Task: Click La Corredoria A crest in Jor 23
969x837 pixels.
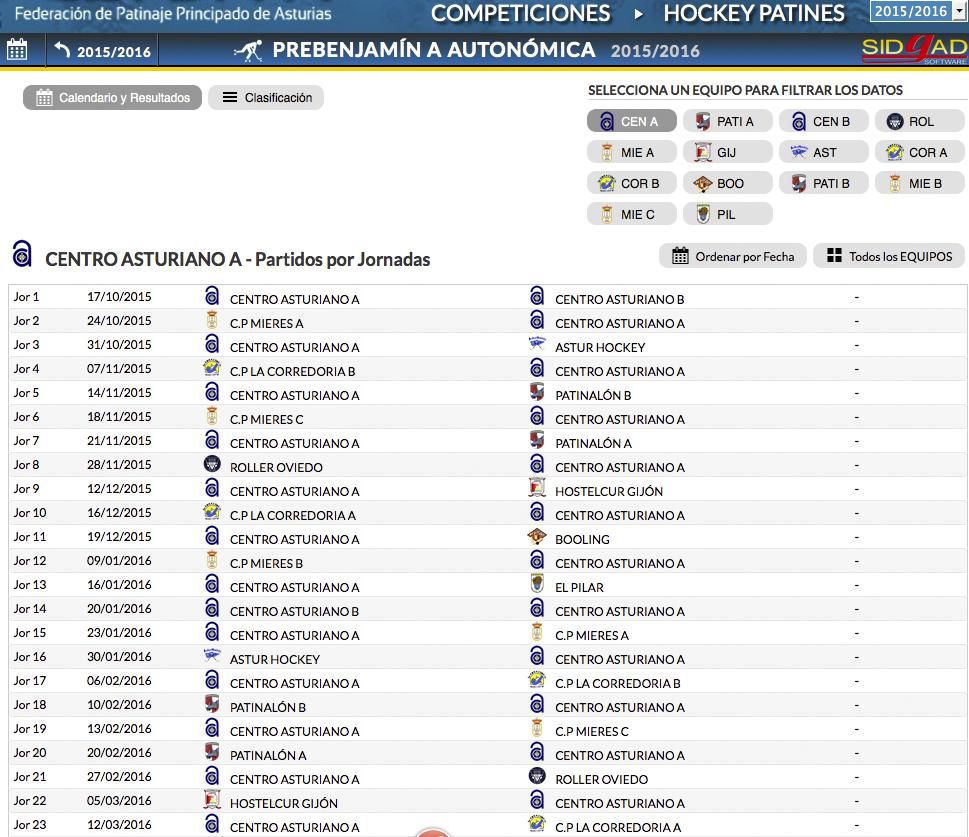Action: point(537,824)
